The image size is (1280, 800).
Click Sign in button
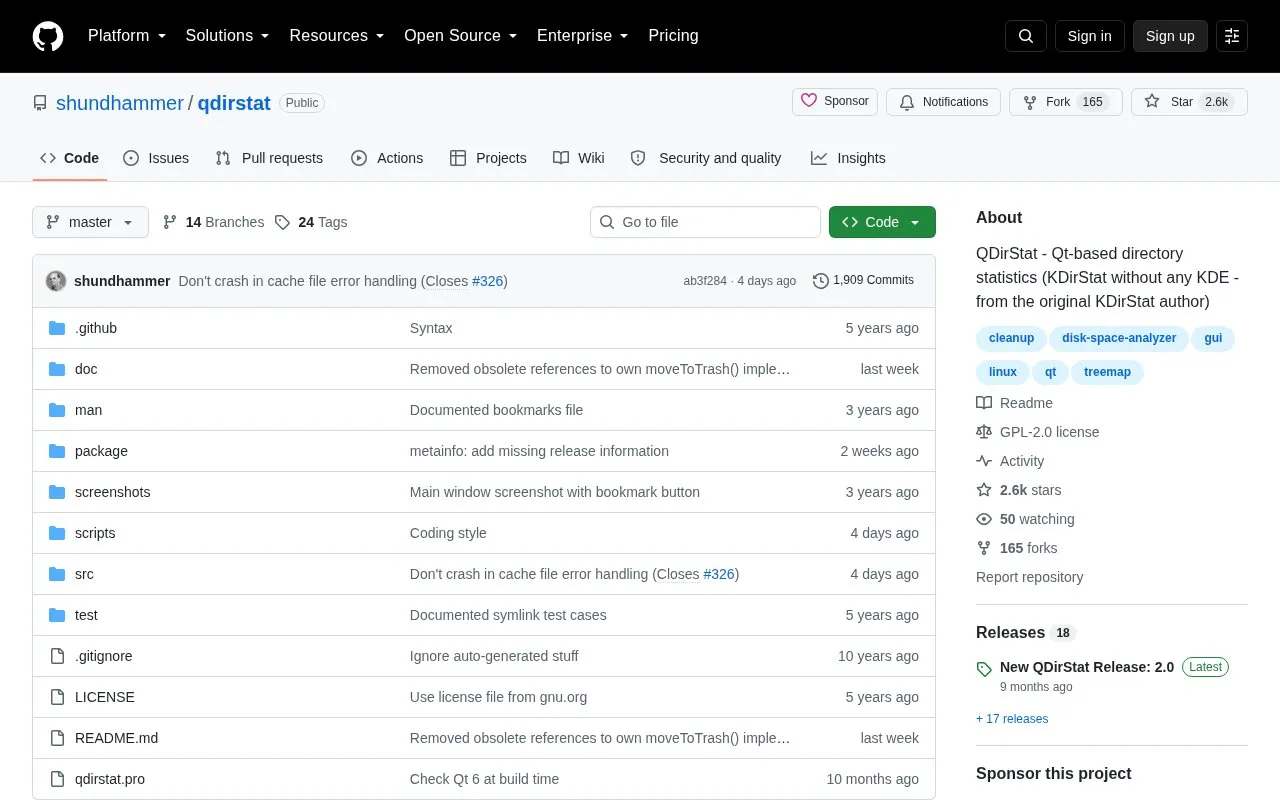click(1089, 36)
